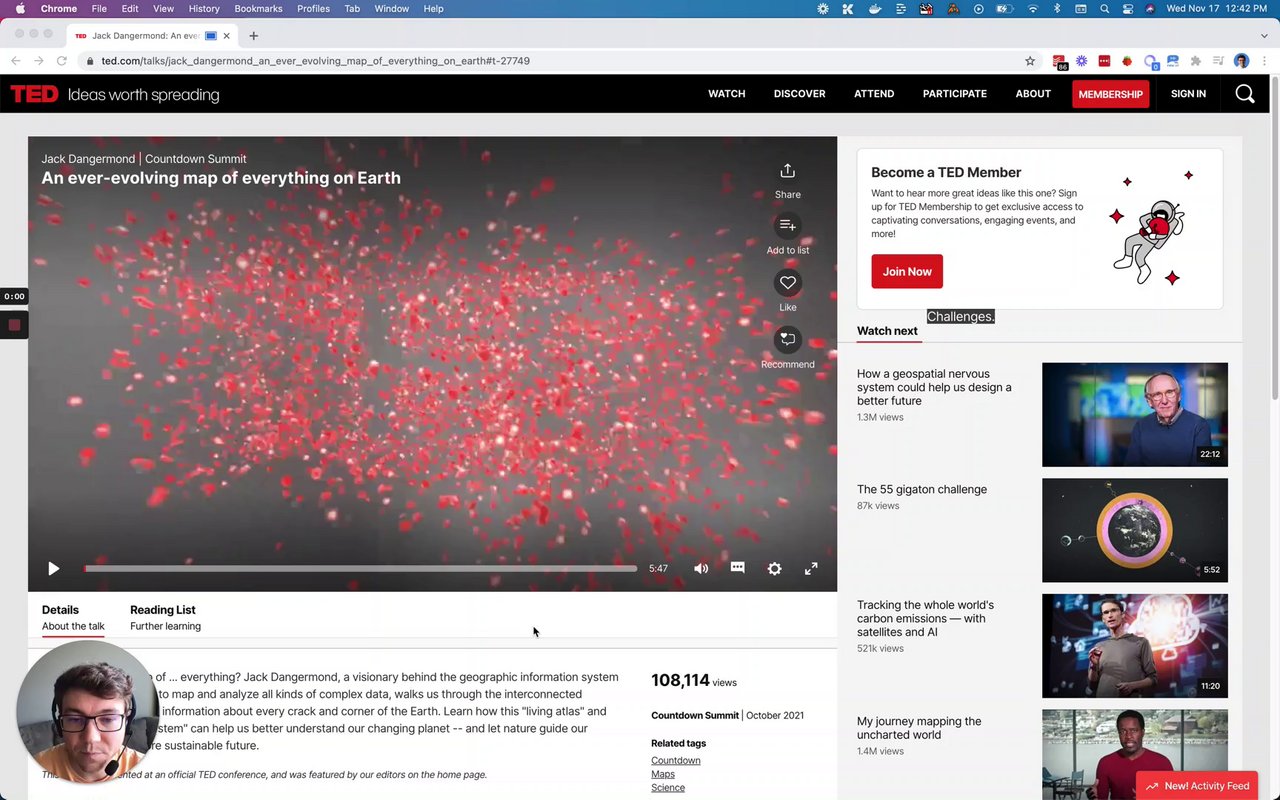Click the Recommend icon

(x=787, y=340)
